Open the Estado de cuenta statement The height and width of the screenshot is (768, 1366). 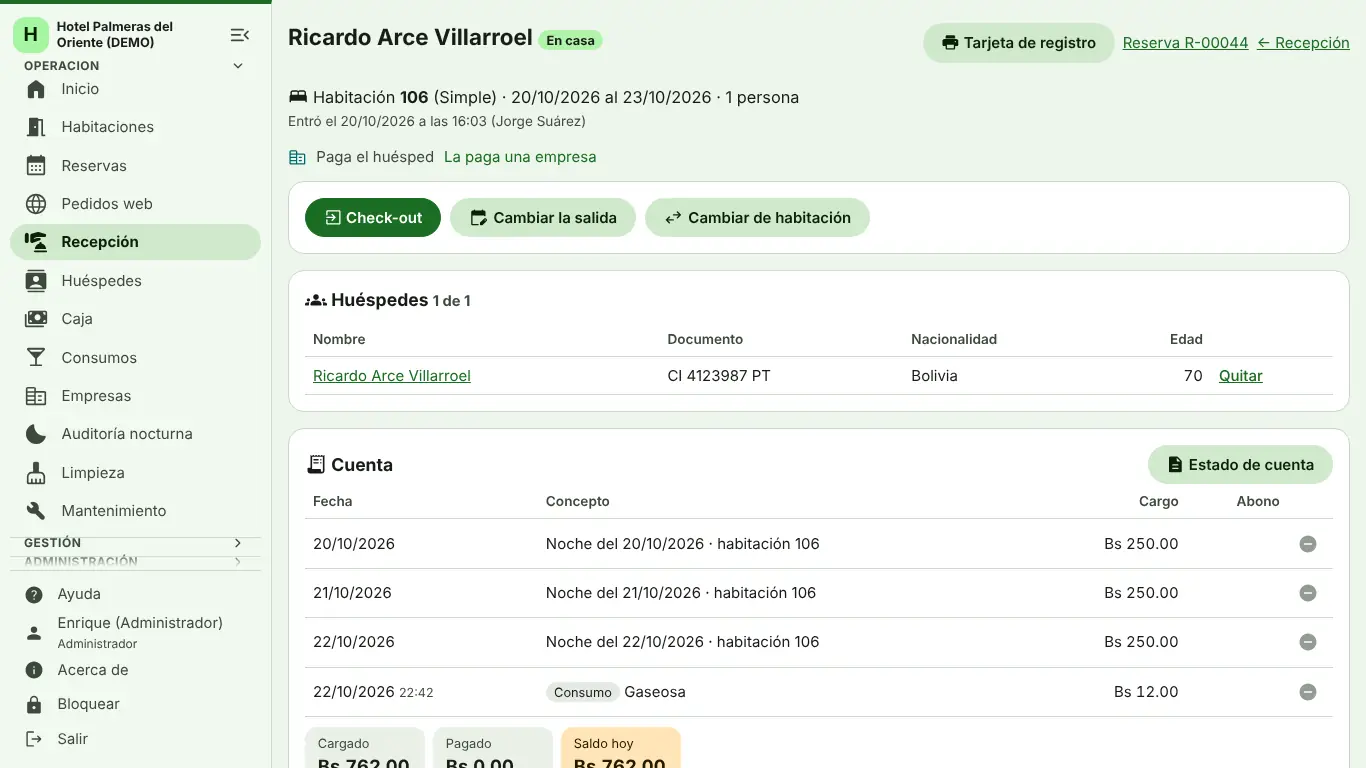[1240, 465]
